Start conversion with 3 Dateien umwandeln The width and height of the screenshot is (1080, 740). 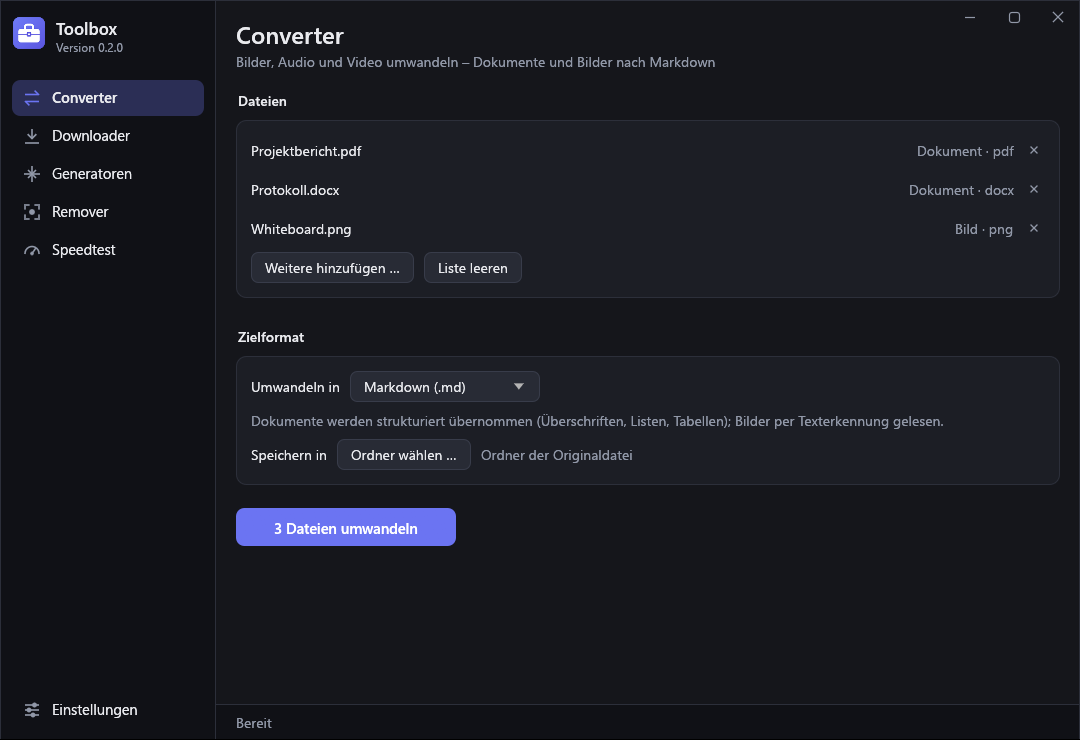(346, 527)
